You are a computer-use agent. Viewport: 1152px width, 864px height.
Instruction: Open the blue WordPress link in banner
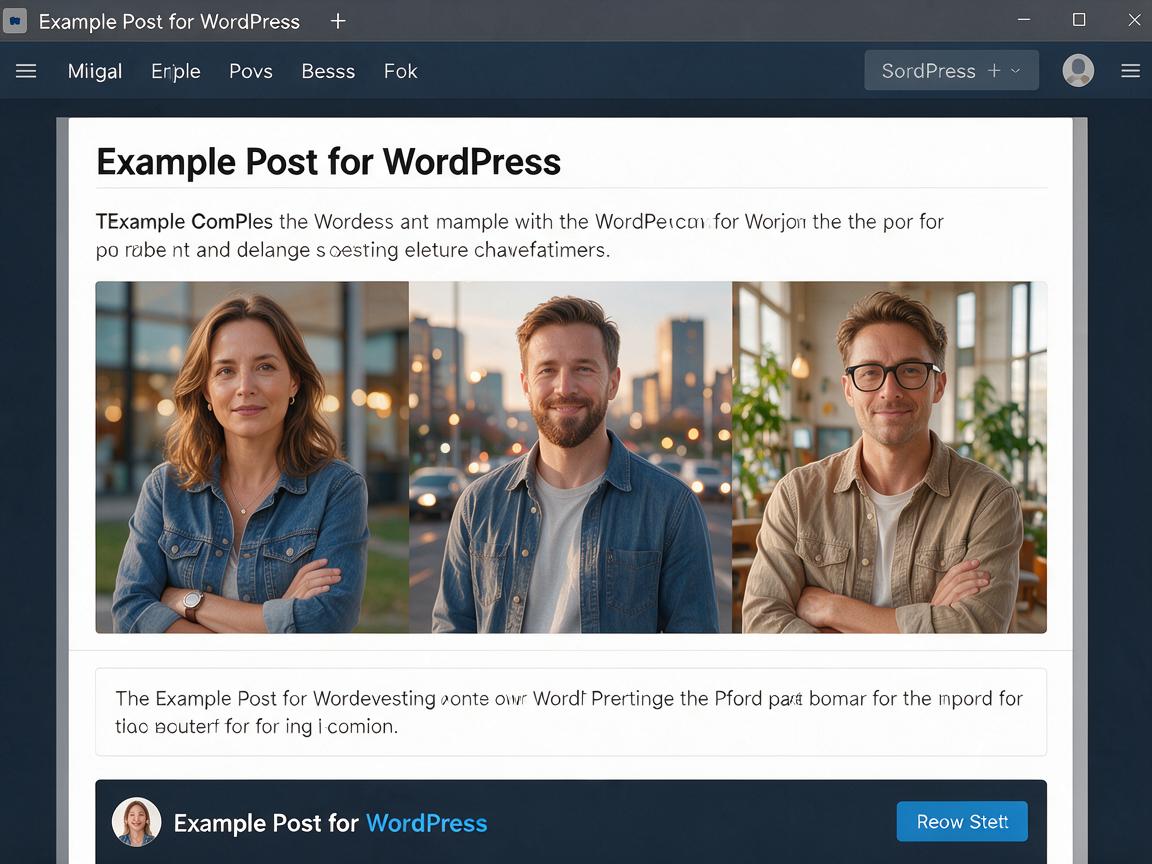426,823
